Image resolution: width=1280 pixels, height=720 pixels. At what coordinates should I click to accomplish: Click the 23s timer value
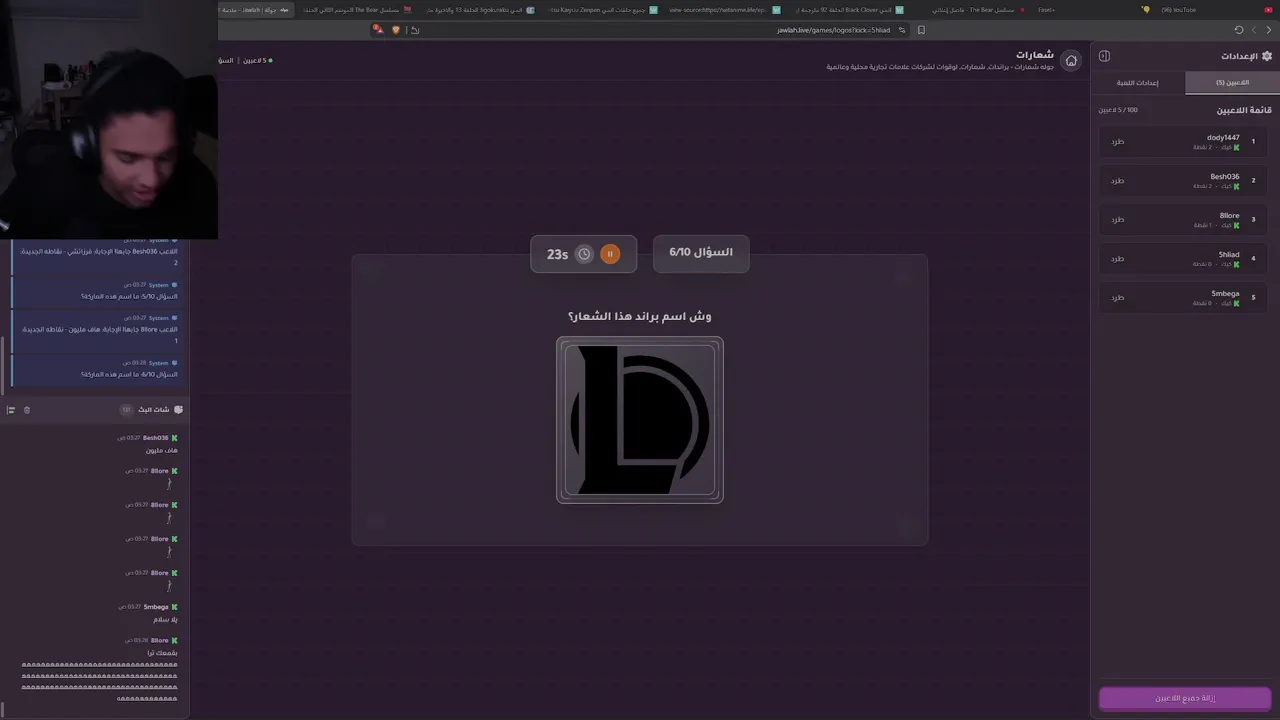[557, 254]
